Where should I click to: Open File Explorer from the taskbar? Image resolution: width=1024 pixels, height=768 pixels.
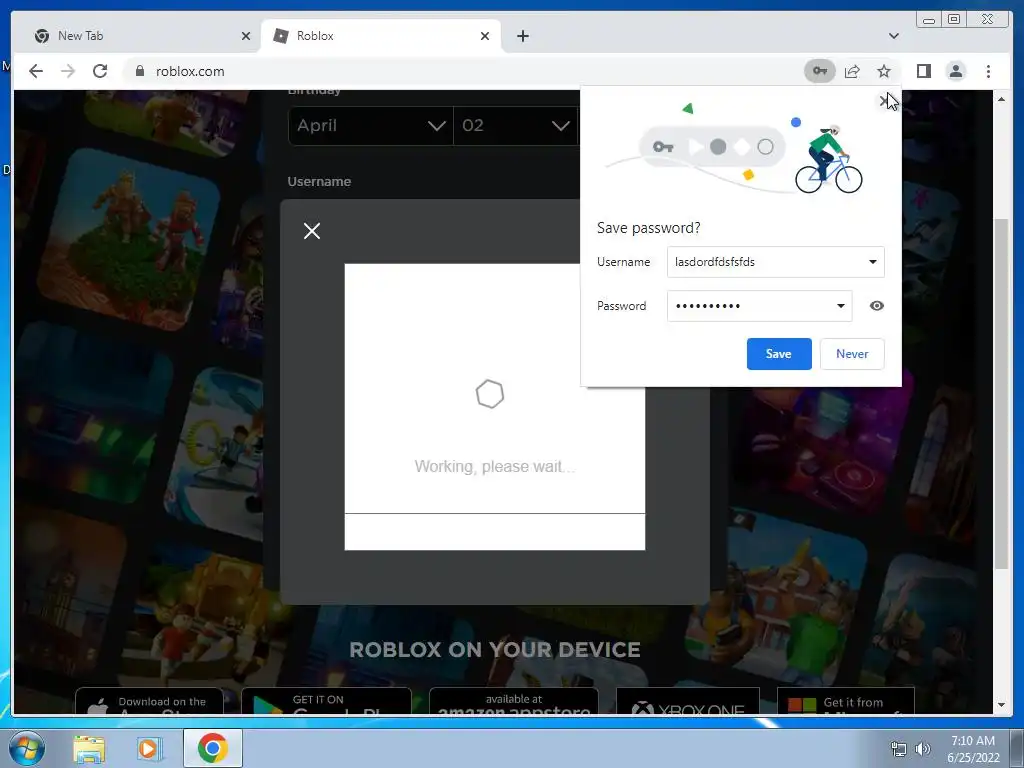[x=89, y=748]
